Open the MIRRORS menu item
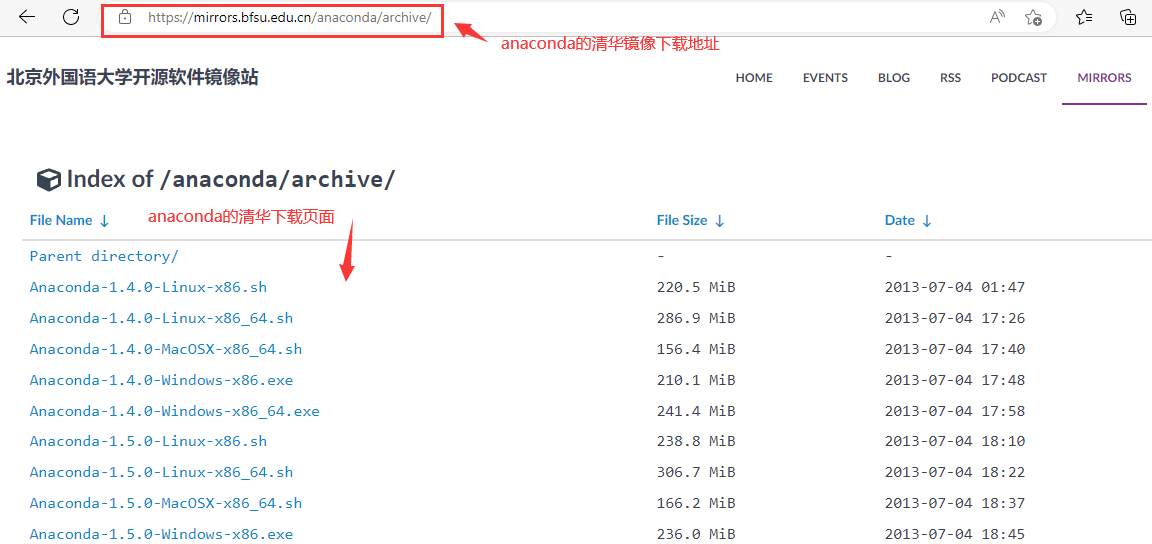 click(1104, 78)
